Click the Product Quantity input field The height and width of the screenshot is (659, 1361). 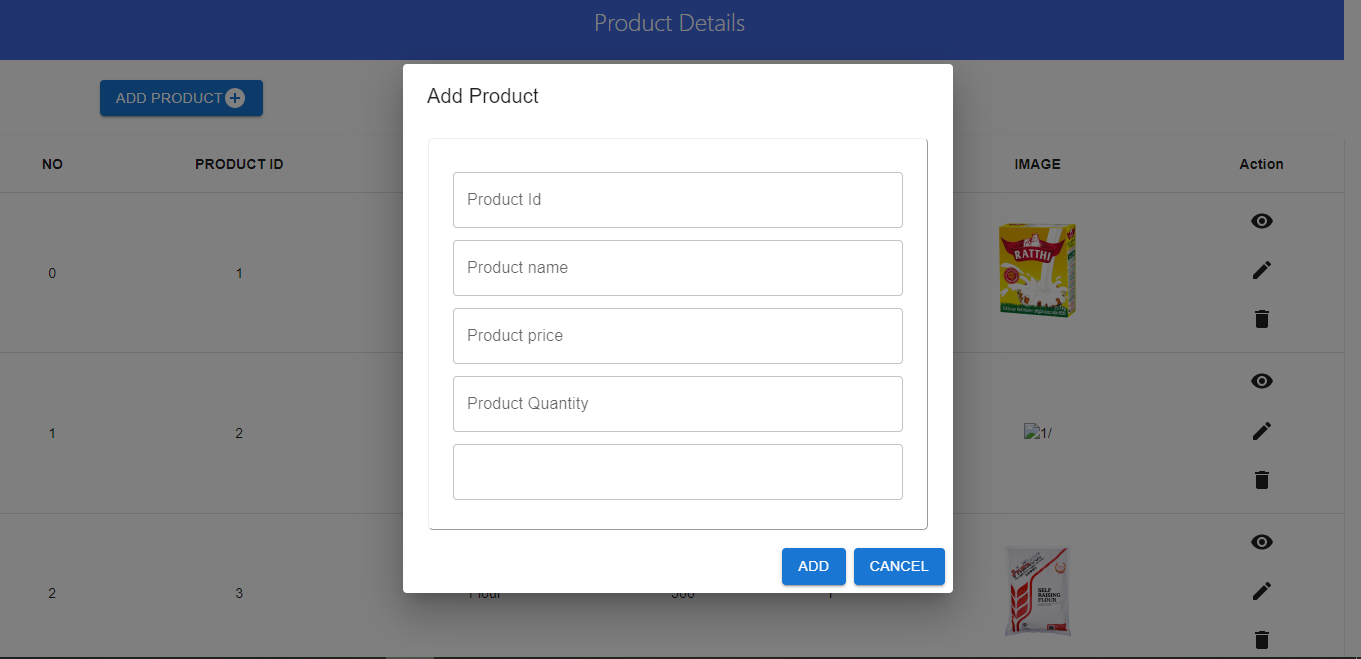click(677, 403)
